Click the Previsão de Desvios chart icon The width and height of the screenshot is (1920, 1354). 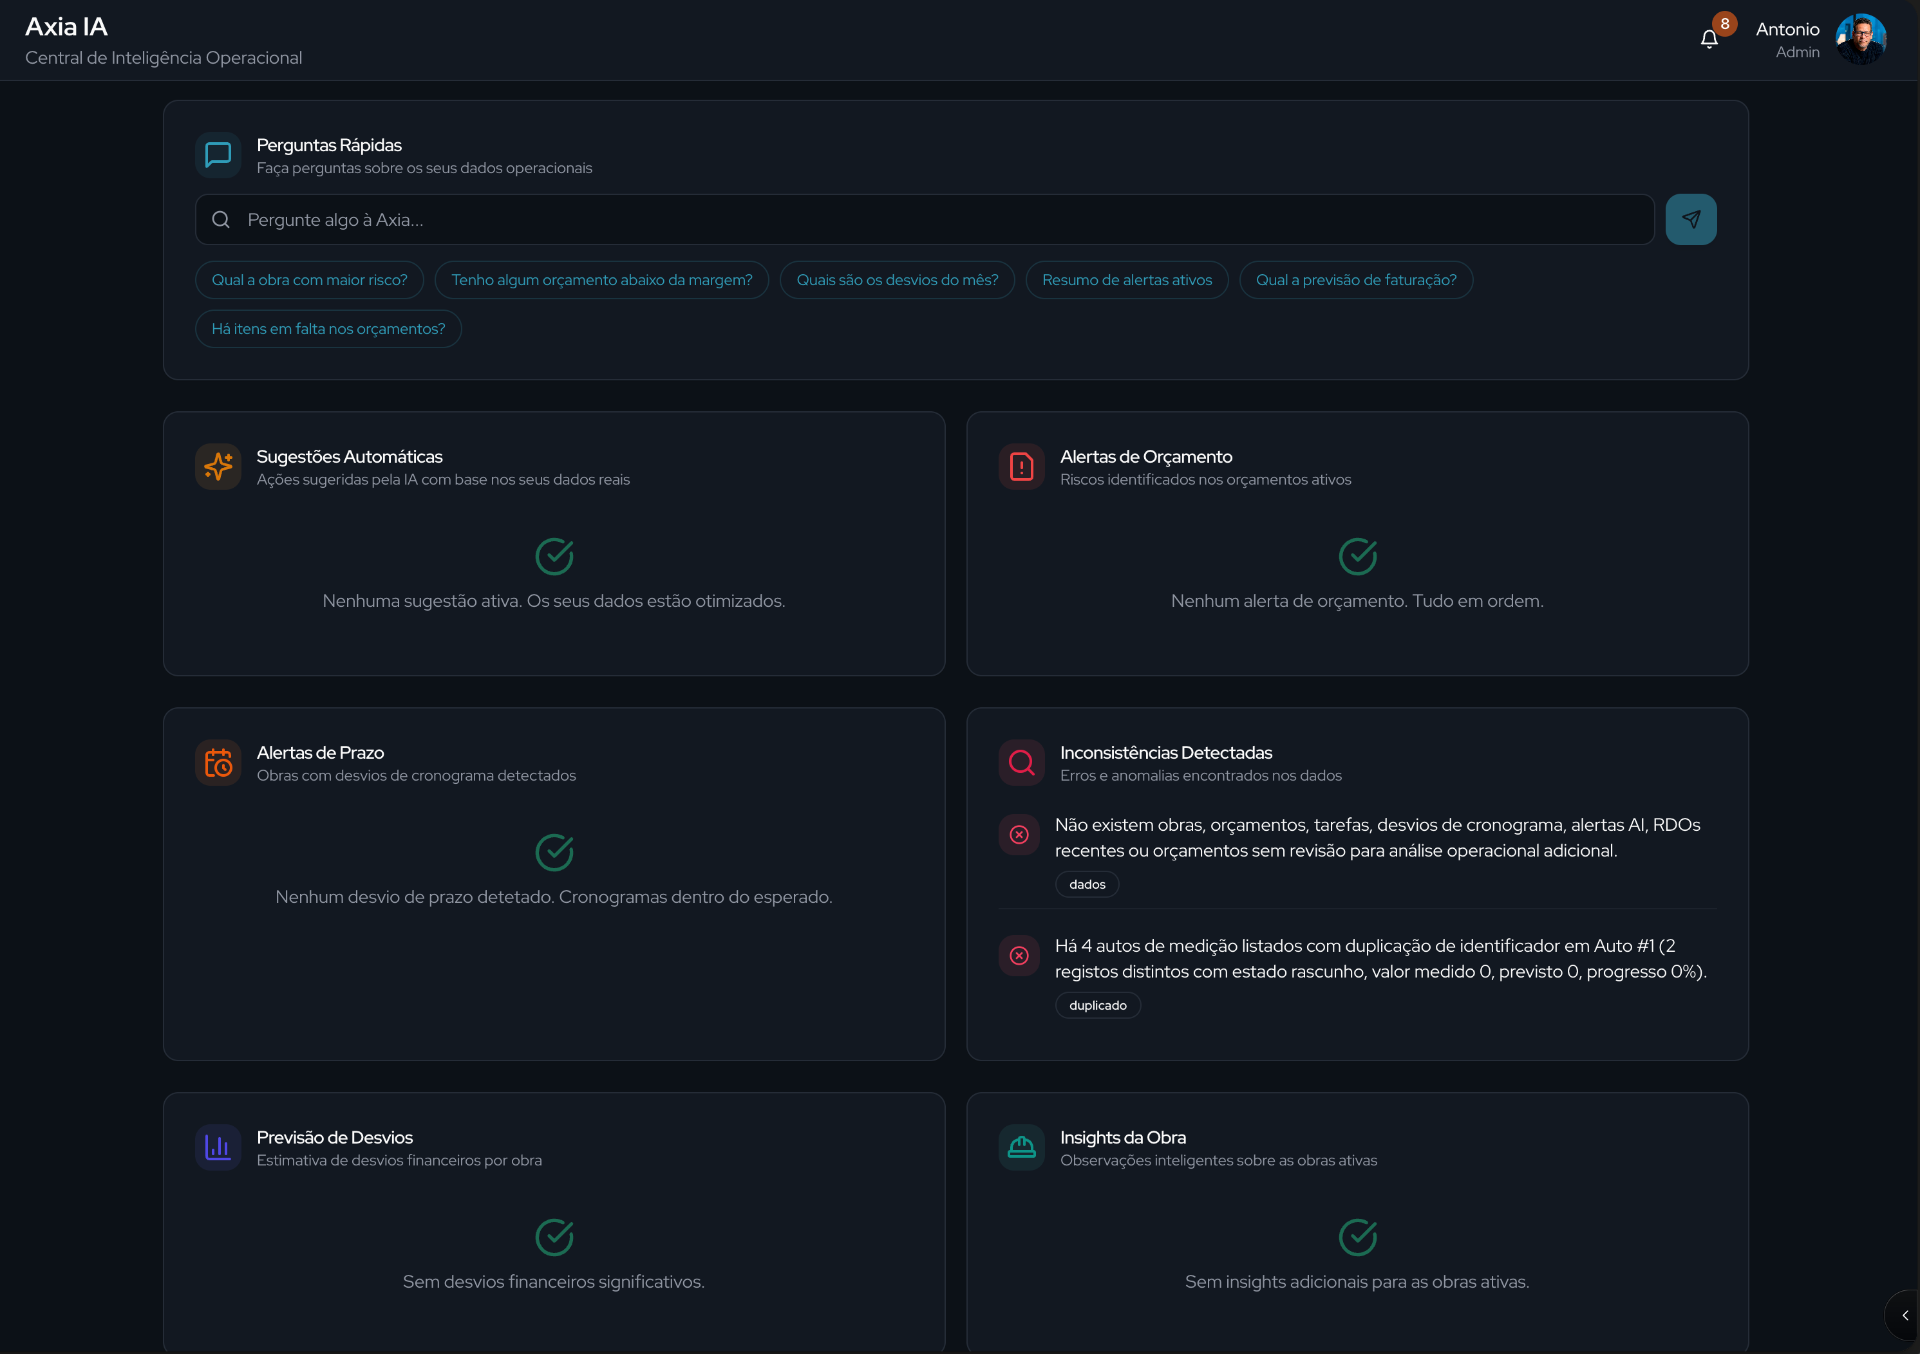point(218,1148)
